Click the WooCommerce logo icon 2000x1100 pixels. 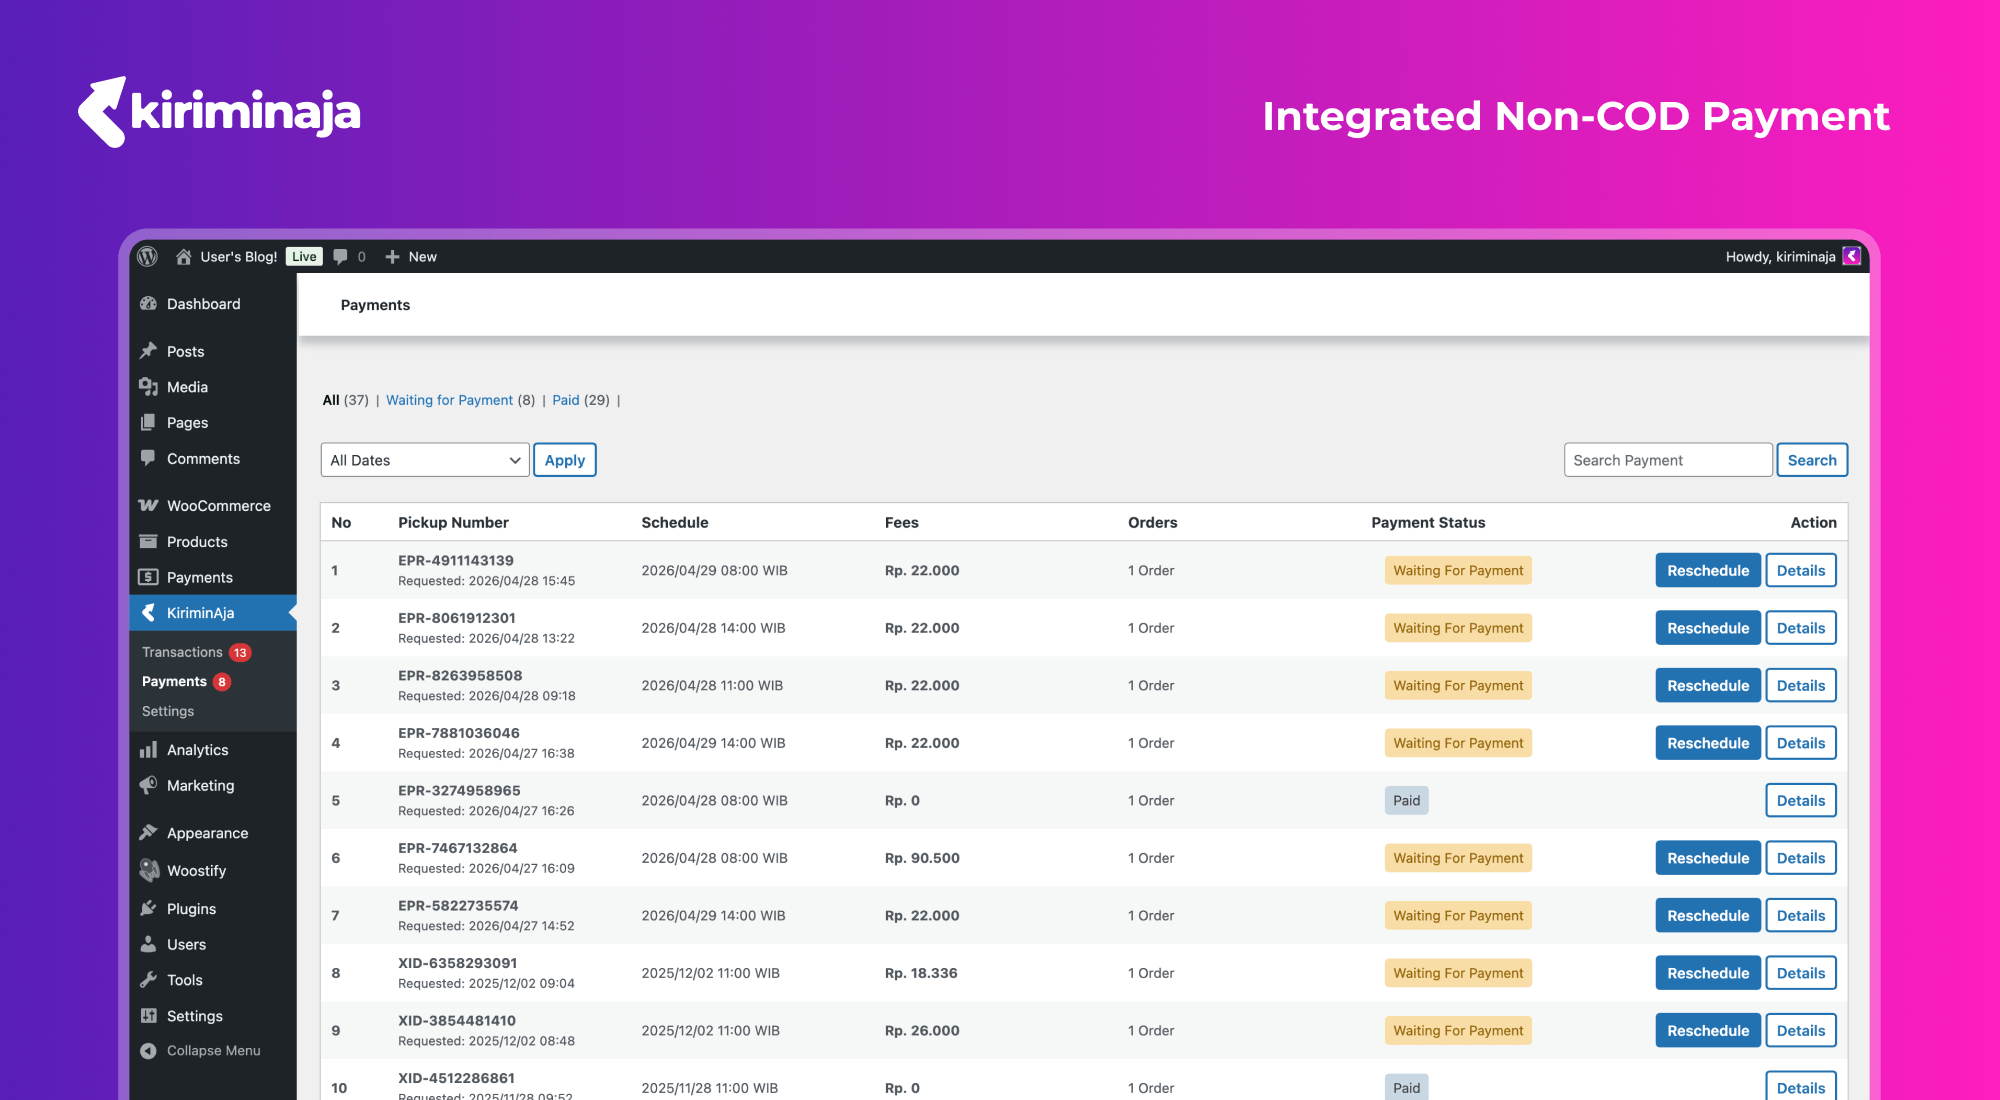point(149,506)
